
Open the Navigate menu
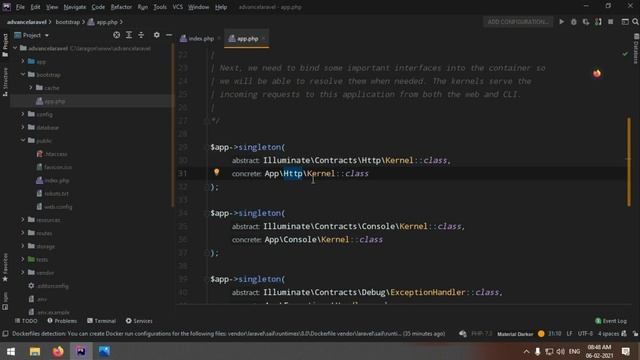coord(75,7)
